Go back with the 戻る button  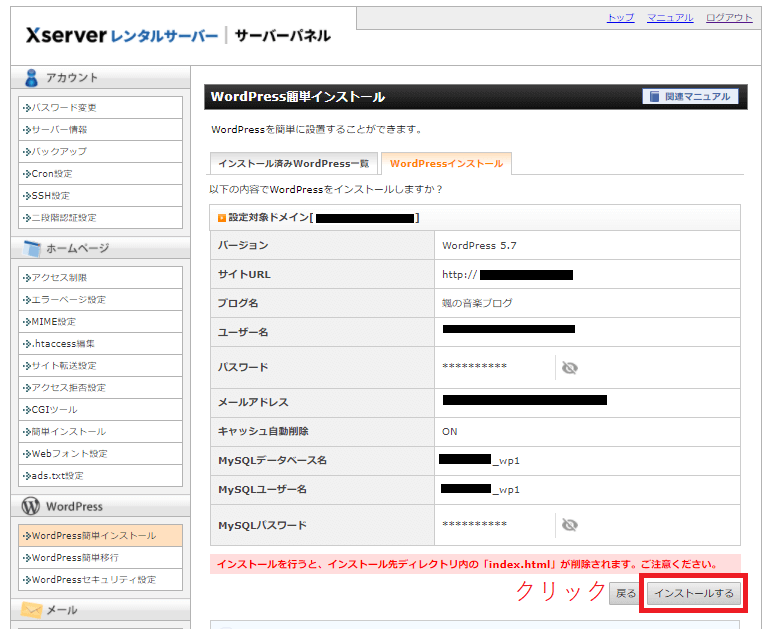(625, 594)
